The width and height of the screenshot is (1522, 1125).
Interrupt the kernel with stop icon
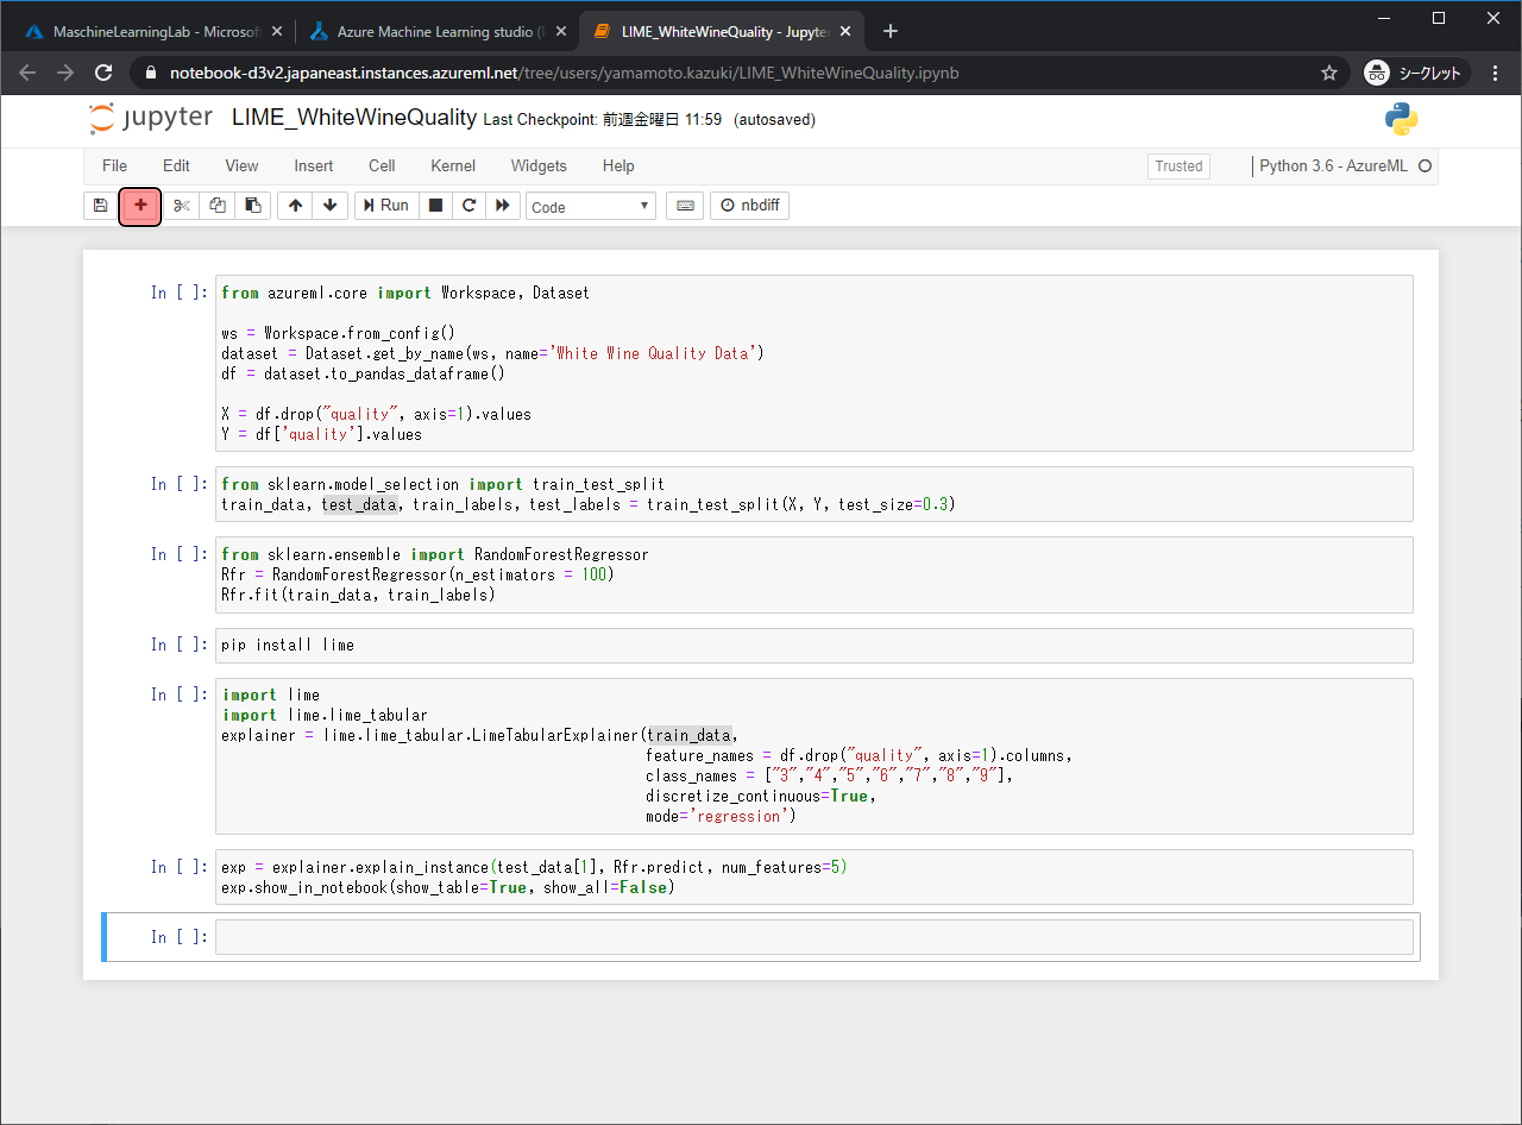(x=436, y=206)
